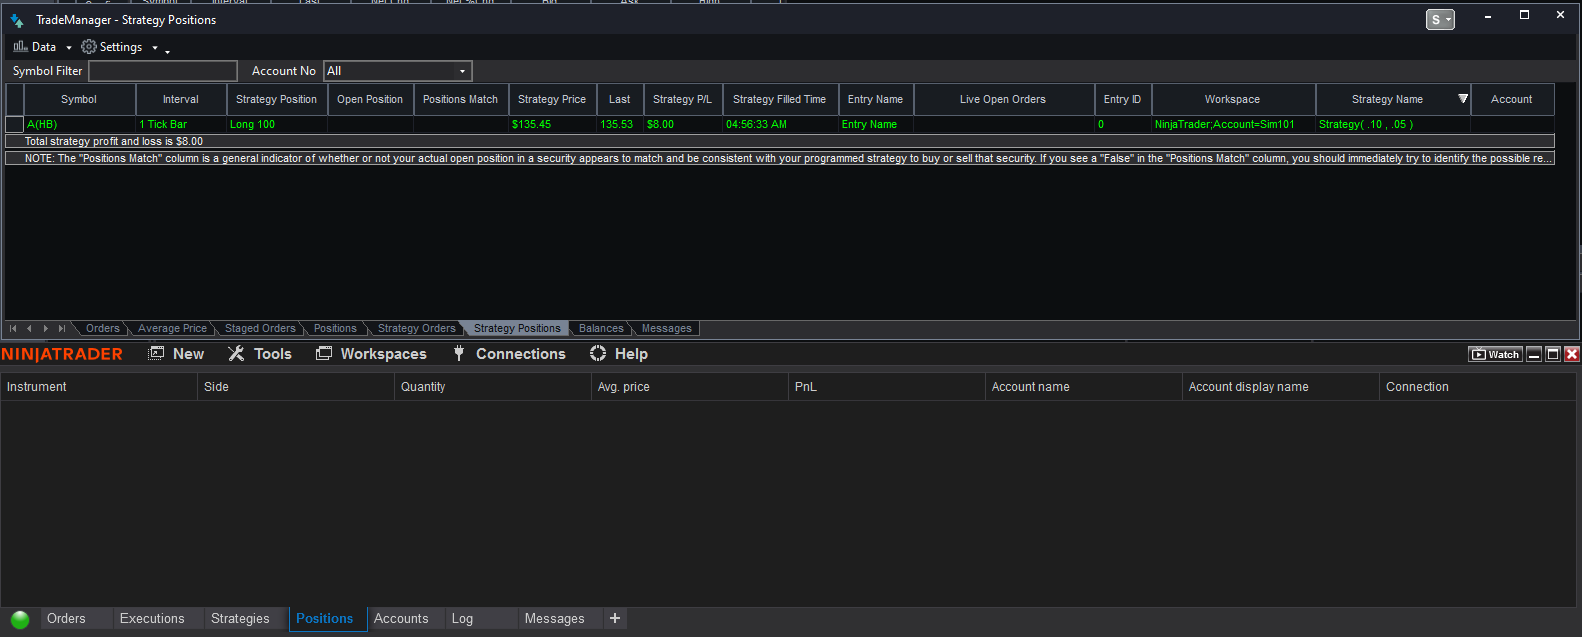This screenshot has height=637, width=1582.
Task: Click the Watch video button
Action: 1495,354
